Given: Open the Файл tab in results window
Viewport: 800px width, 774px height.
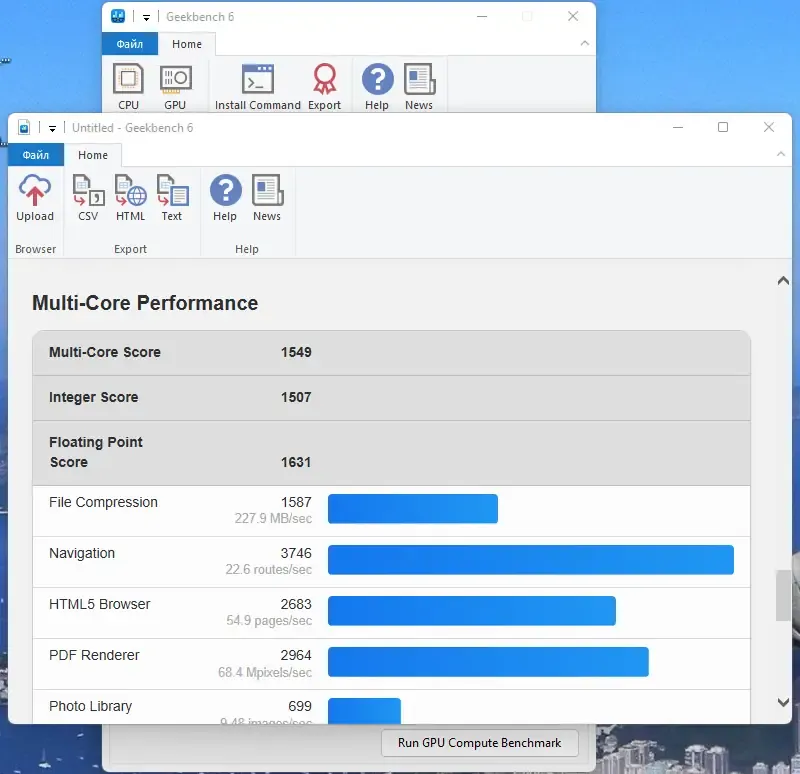Looking at the screenshot, I should point(36,155).
